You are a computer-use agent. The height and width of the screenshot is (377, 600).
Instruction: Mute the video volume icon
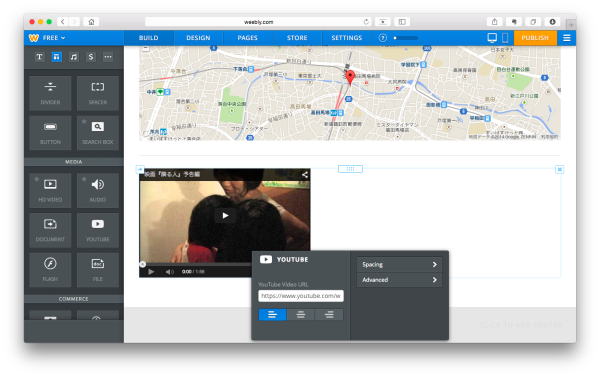pos(170,272)
